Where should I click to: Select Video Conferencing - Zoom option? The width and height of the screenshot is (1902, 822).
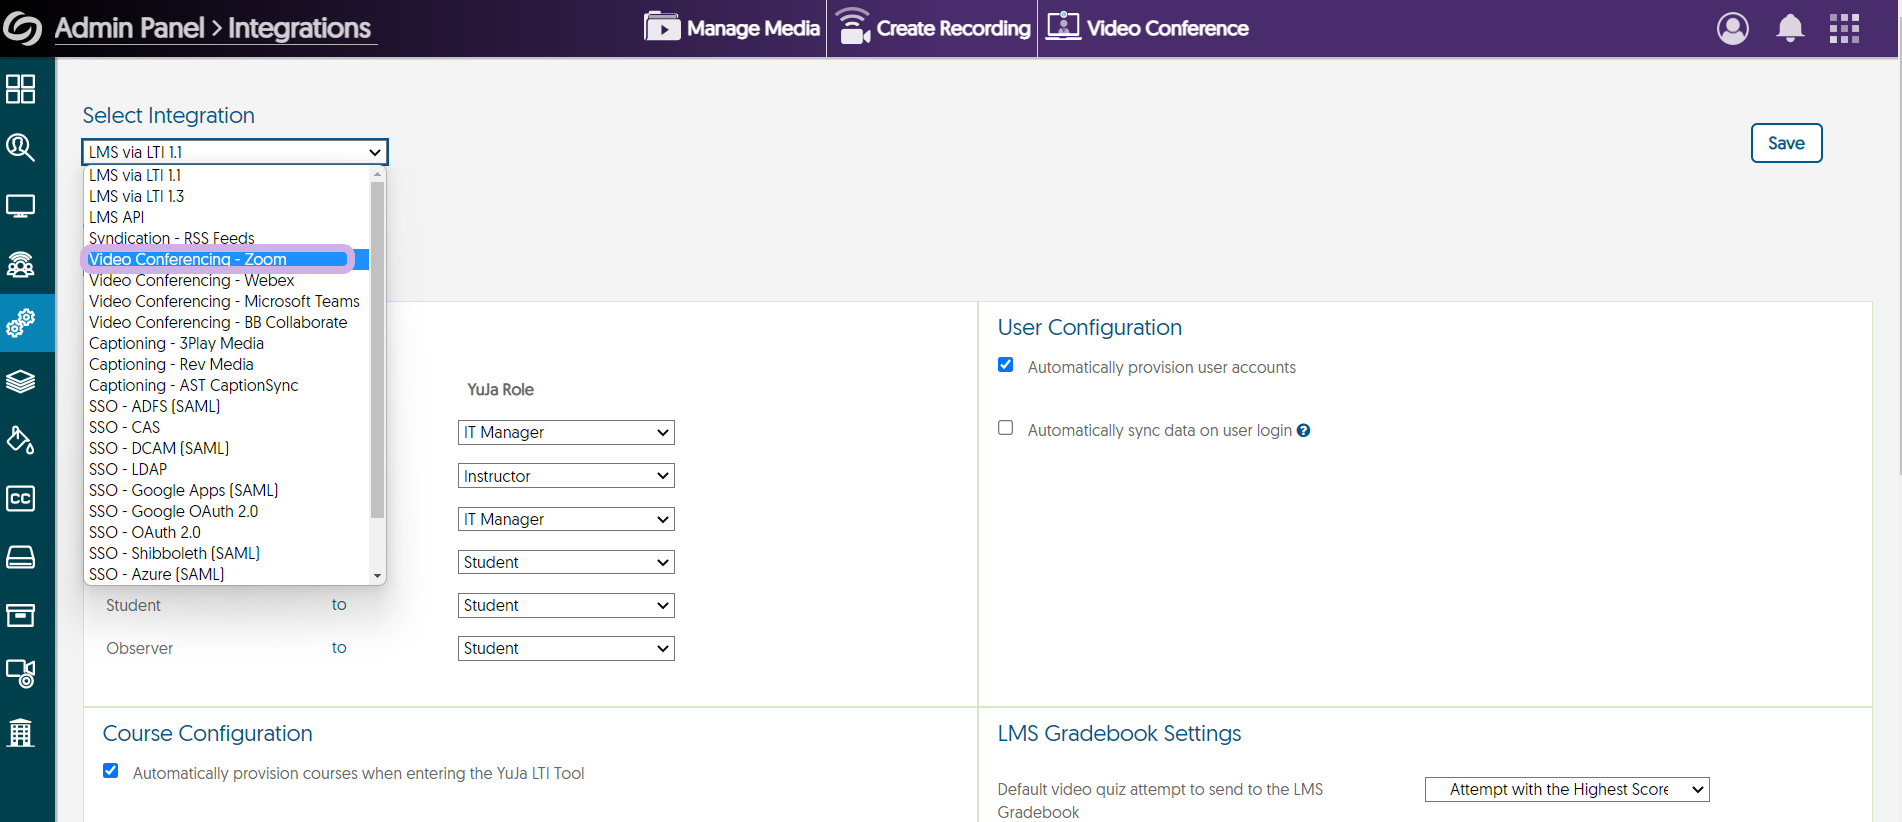click(227, 259)
